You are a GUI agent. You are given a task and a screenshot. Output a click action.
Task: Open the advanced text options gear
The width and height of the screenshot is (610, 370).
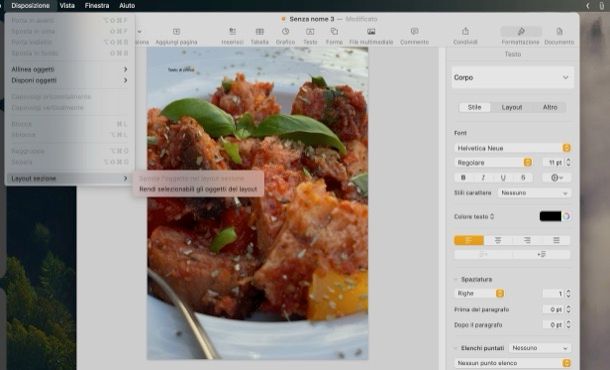coord(557,178)
